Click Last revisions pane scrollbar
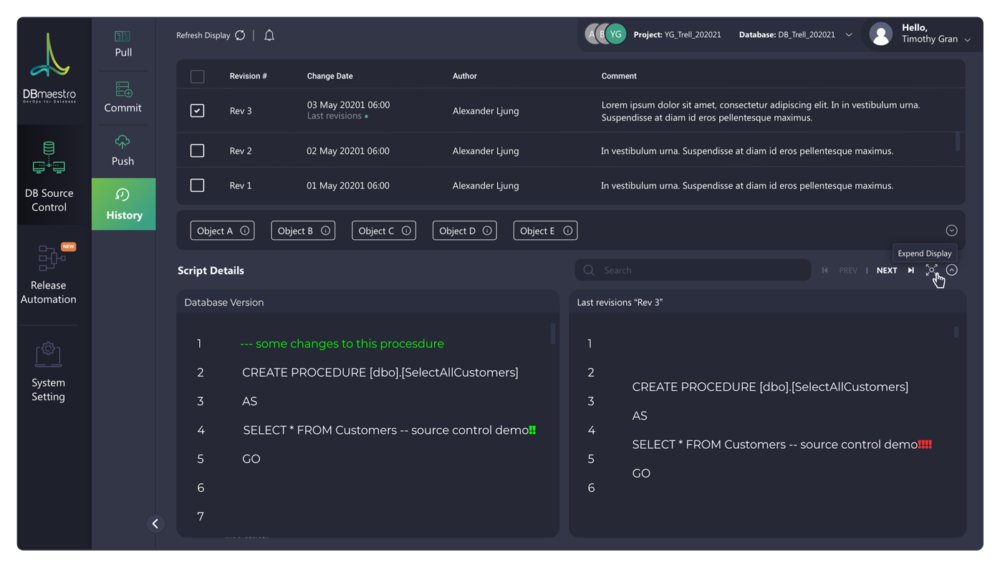The image size is (1000, 567). [x=956, y=332]
